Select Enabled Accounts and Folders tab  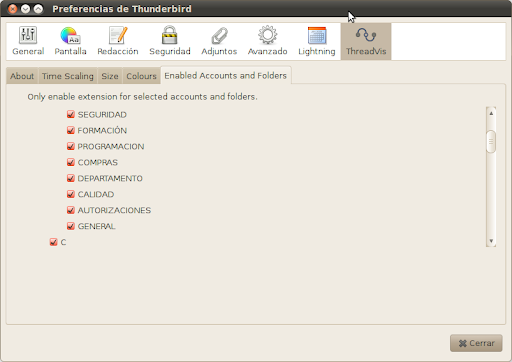pos(226,75)
